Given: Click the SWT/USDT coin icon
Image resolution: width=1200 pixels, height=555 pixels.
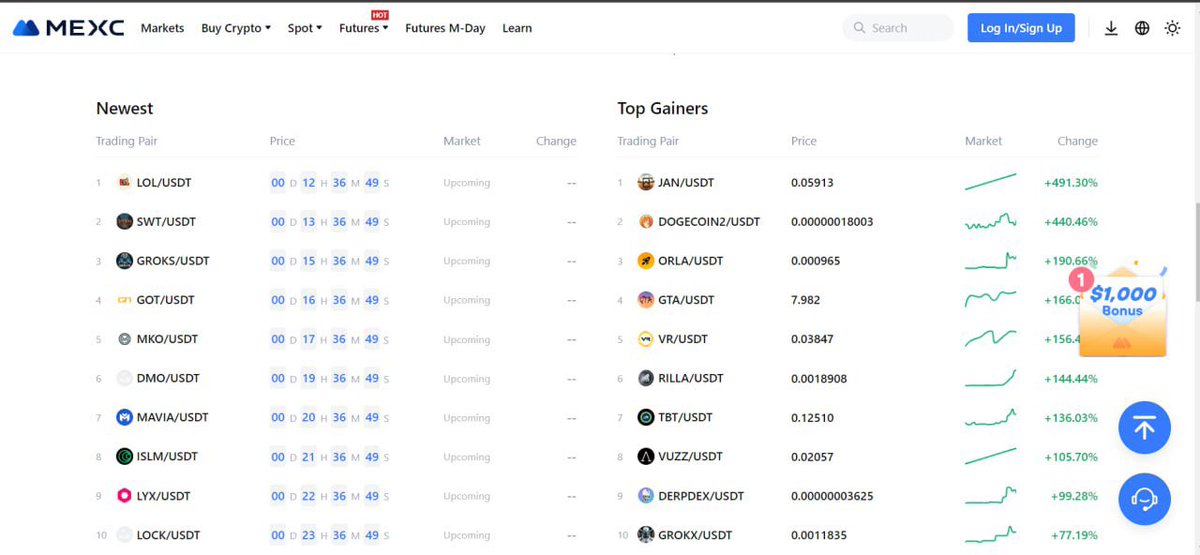Looking at the screenshot, I should (x=124, y=222).
